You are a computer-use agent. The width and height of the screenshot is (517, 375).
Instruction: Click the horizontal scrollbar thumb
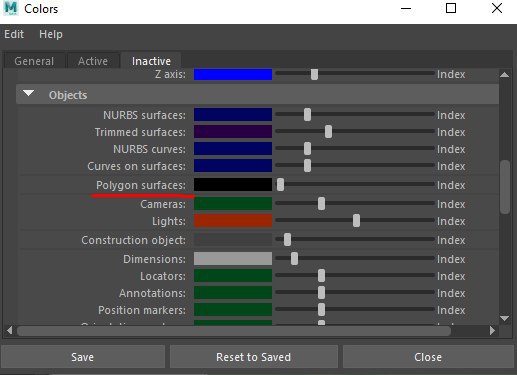[x=234, y=331]
